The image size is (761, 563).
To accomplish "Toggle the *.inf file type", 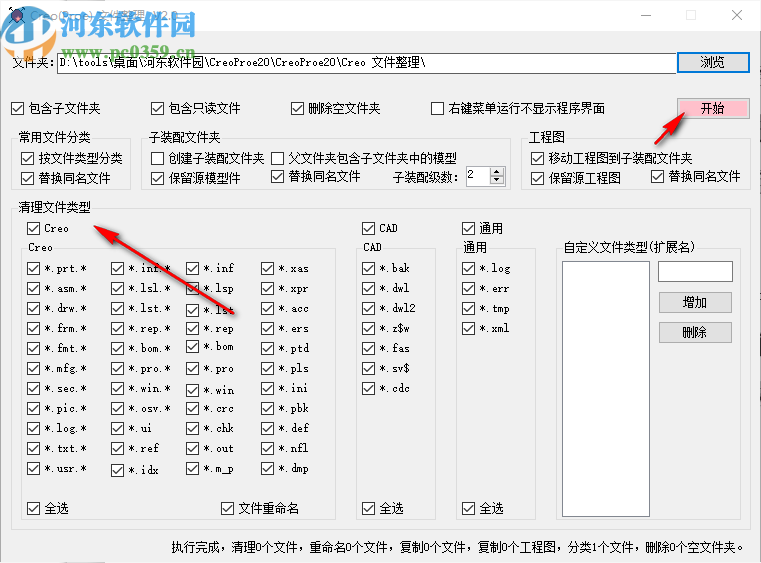I will [x=193, y=268].
